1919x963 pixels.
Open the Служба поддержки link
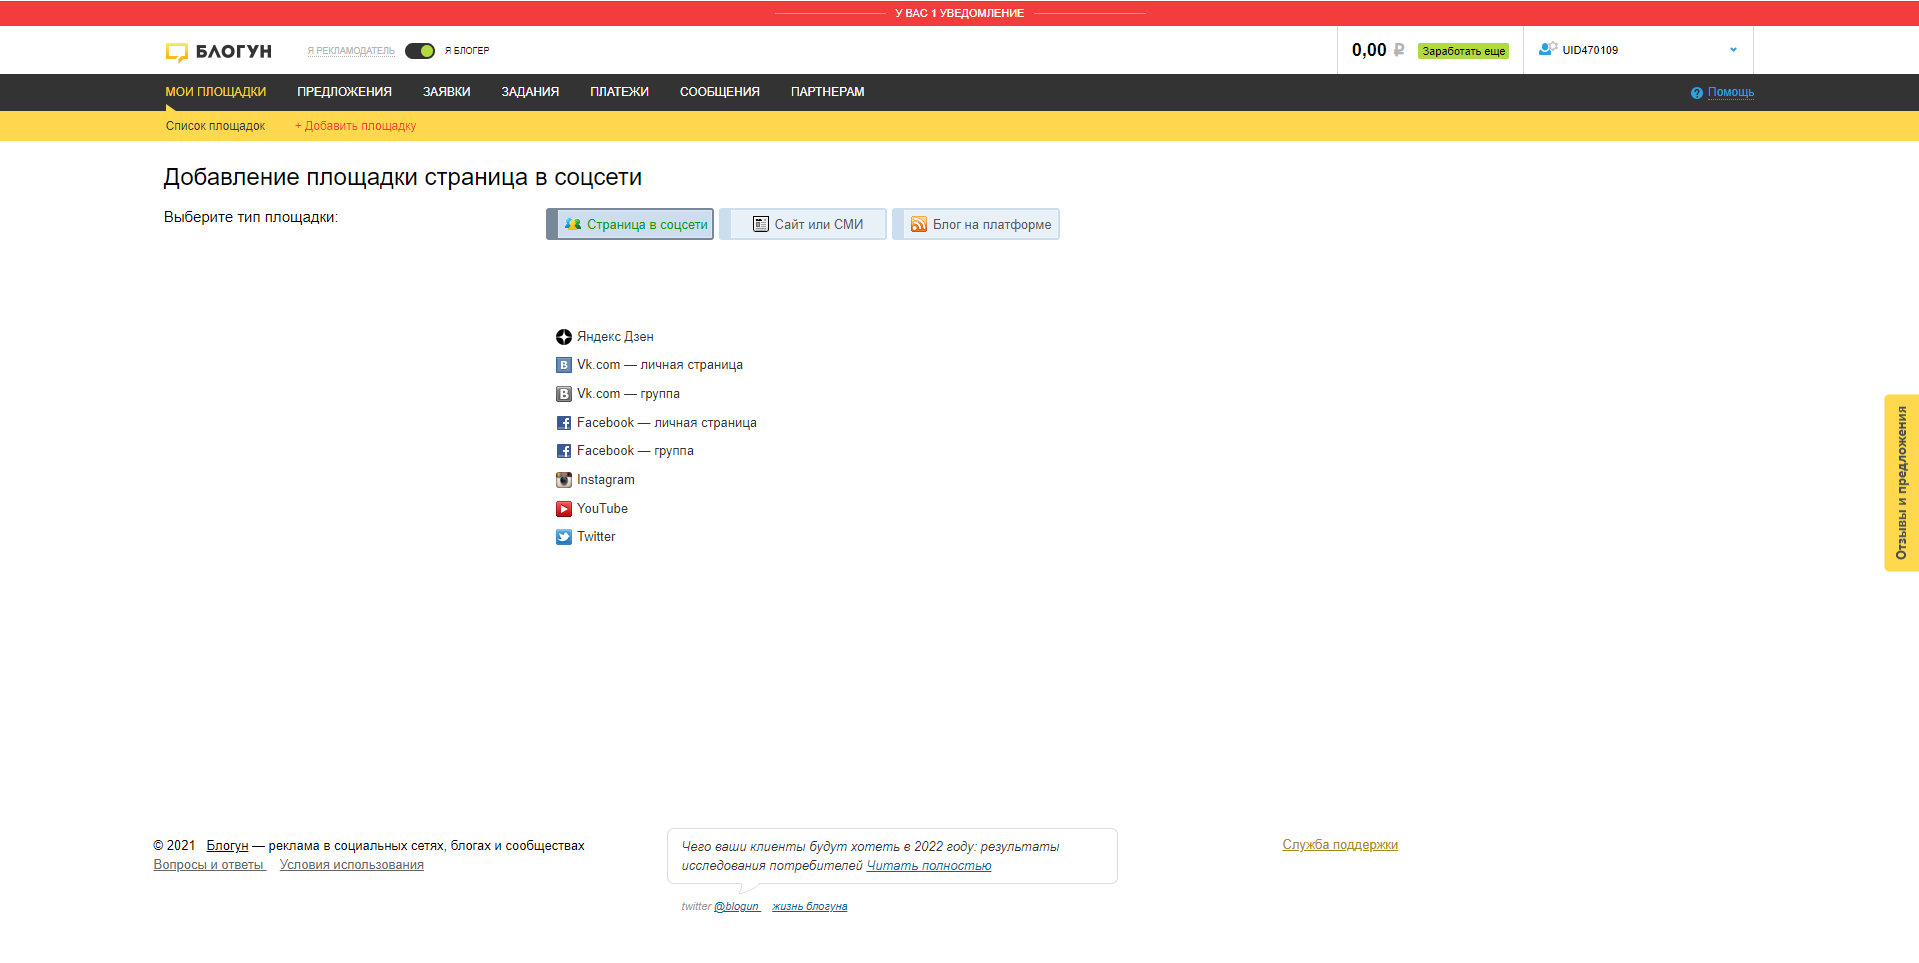pyautogui.click(x=1340, y=845)
